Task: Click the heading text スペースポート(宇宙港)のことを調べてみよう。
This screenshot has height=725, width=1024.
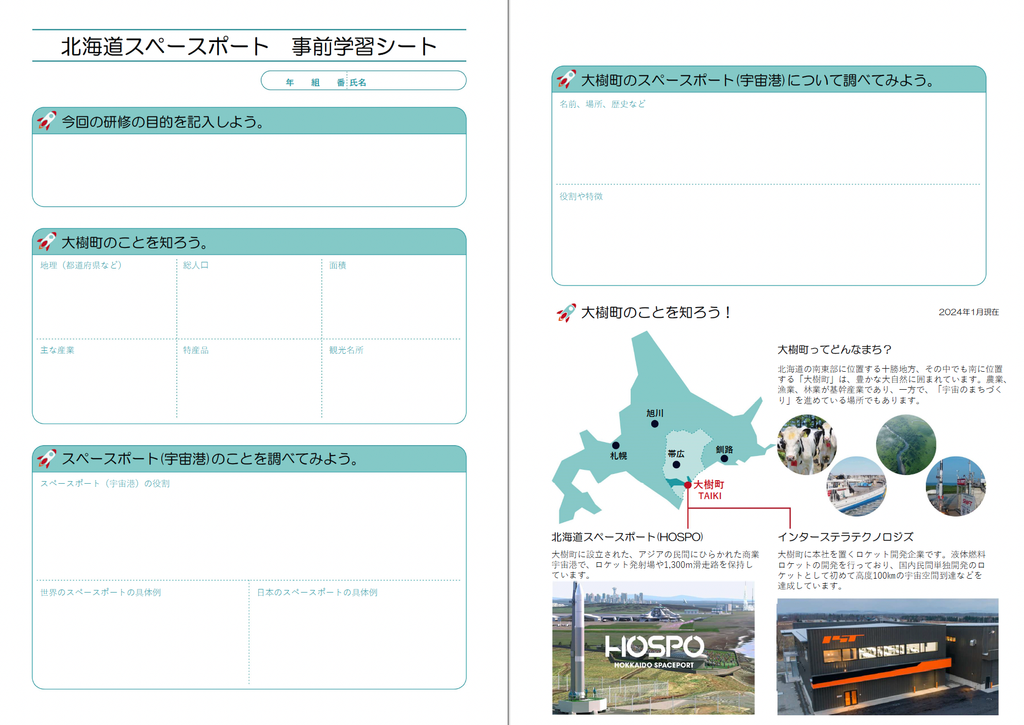Action: pos(210,459)
